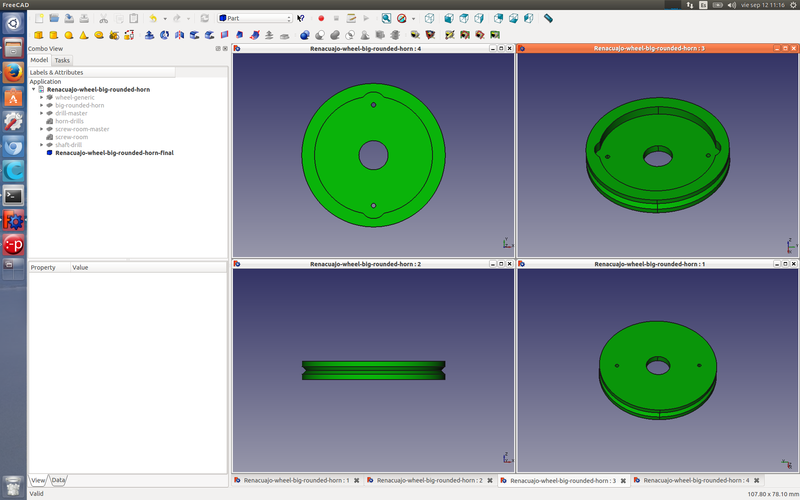Click the What's This help icon
The width and height of the screenshot is (800, 500).
click(x=301, y=18)
